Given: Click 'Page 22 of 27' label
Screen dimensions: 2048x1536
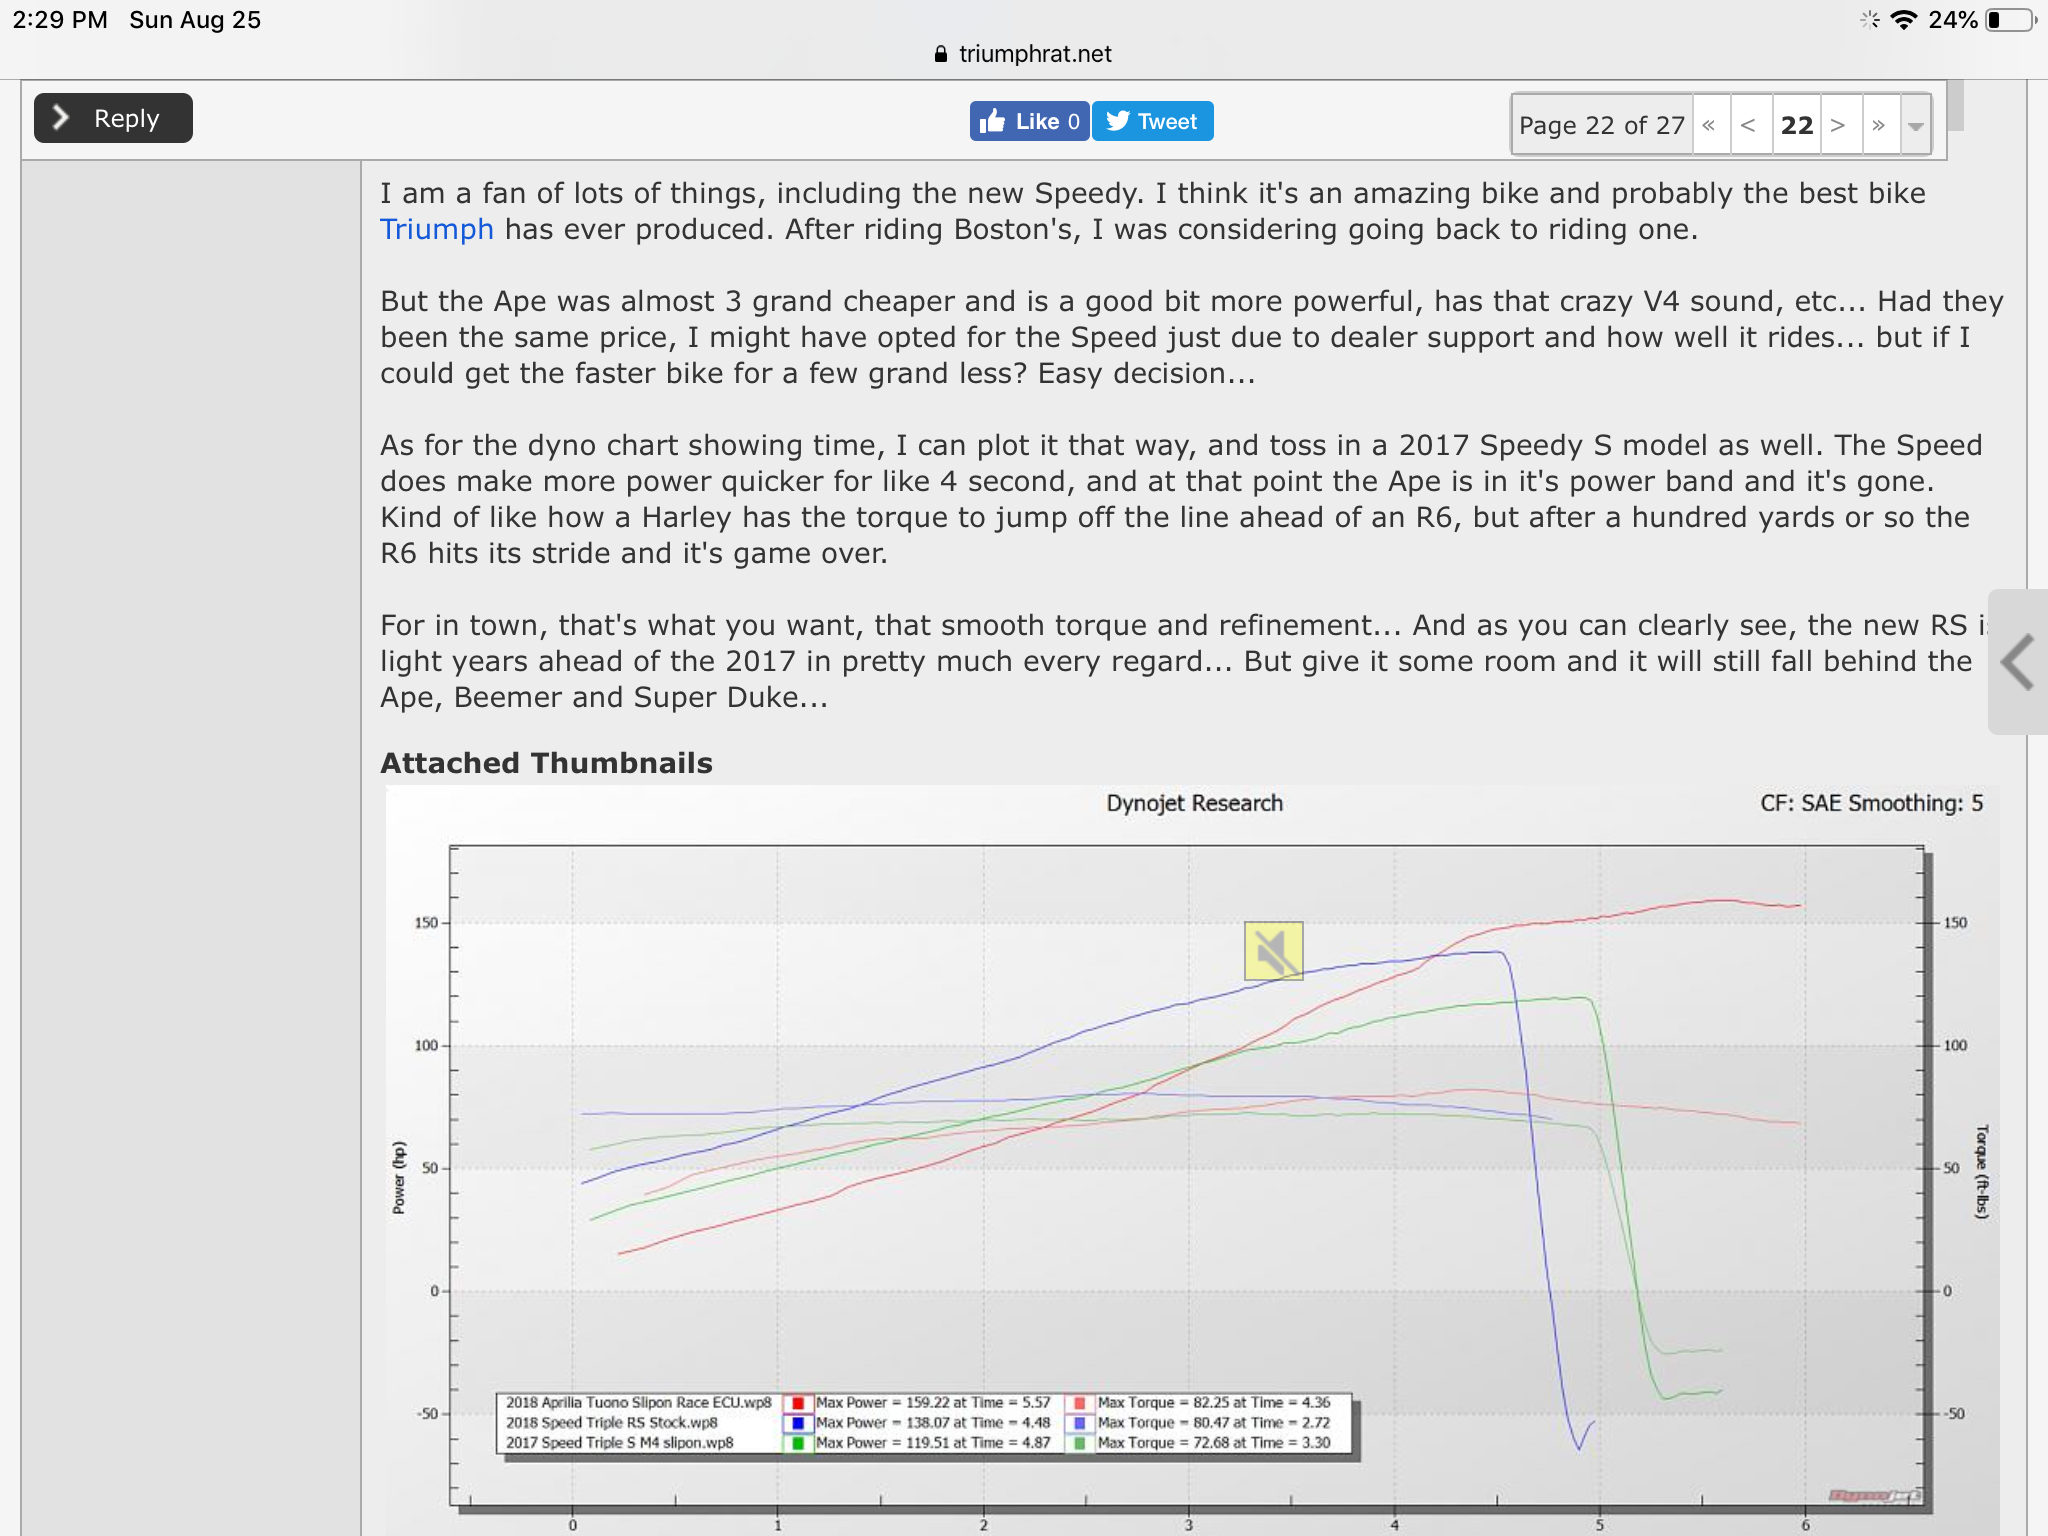Looking at the screenshot, I should [1601, 125].
